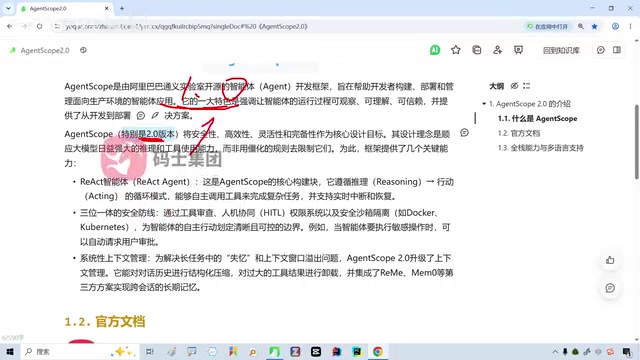Jump to outline item '1.2. 官方文档'

point(519,133)
